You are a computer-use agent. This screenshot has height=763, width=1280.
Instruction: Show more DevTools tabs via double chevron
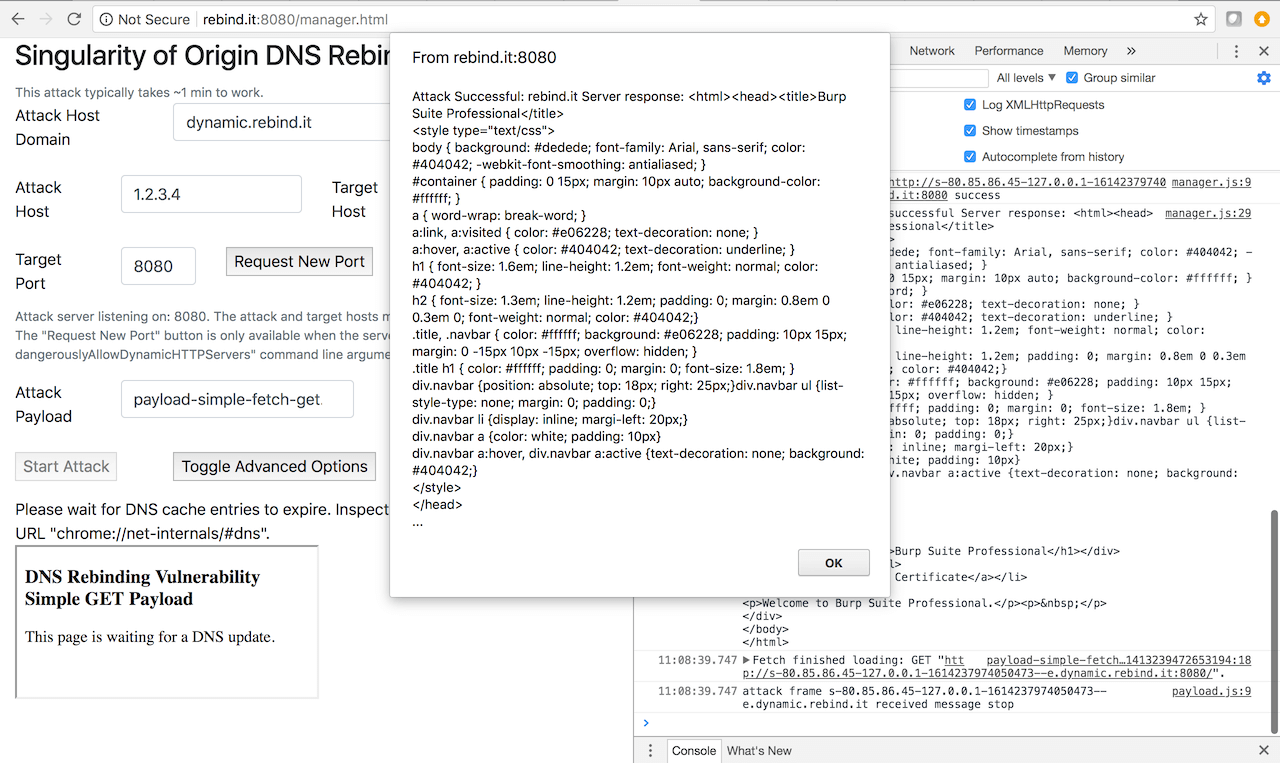[1131, 51]
